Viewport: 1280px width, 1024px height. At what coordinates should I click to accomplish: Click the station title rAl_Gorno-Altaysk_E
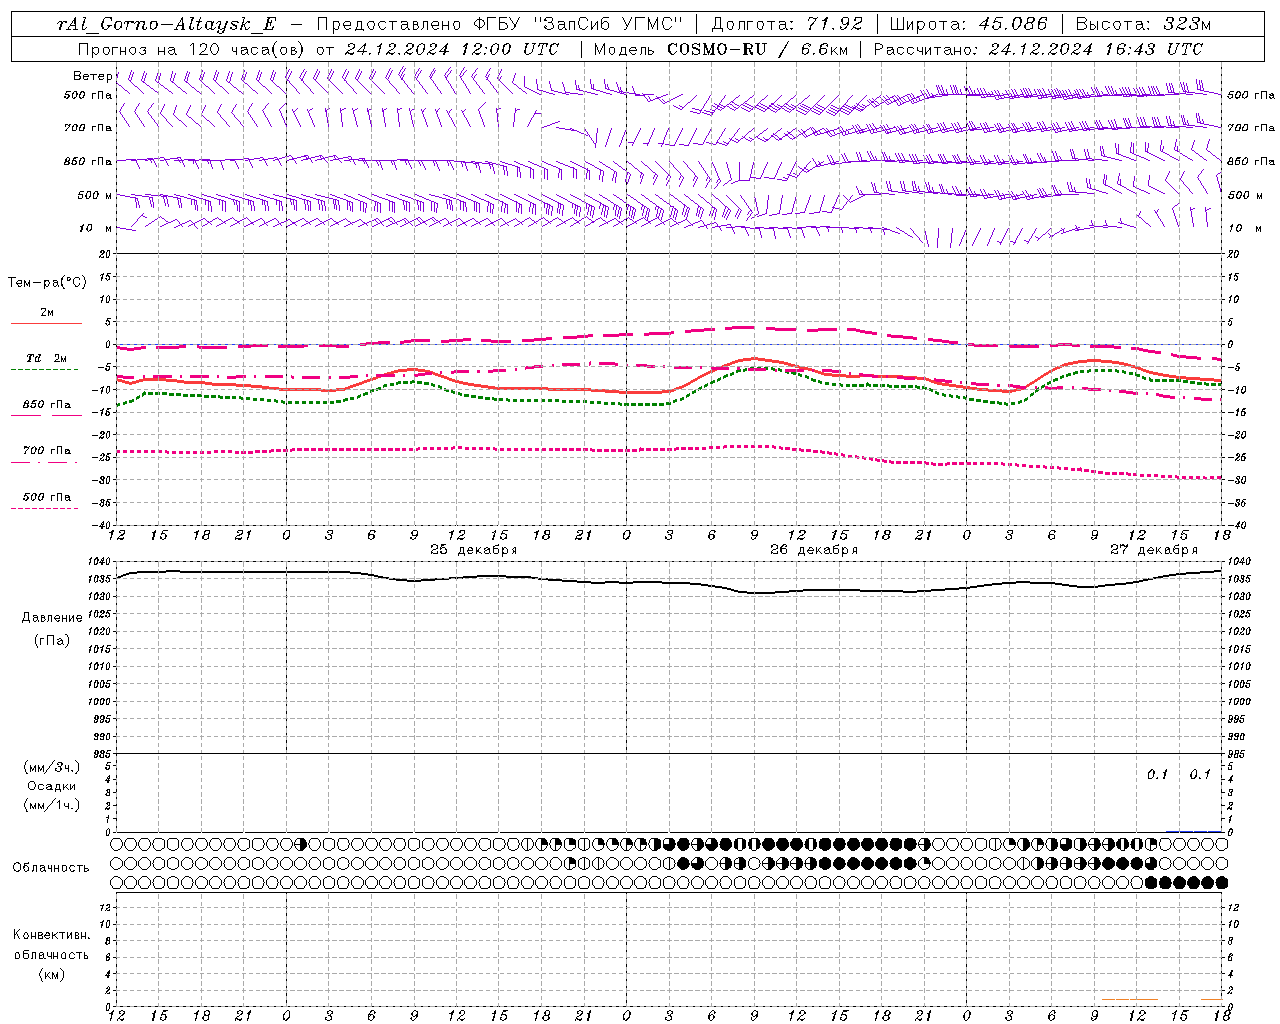[166, 24]
